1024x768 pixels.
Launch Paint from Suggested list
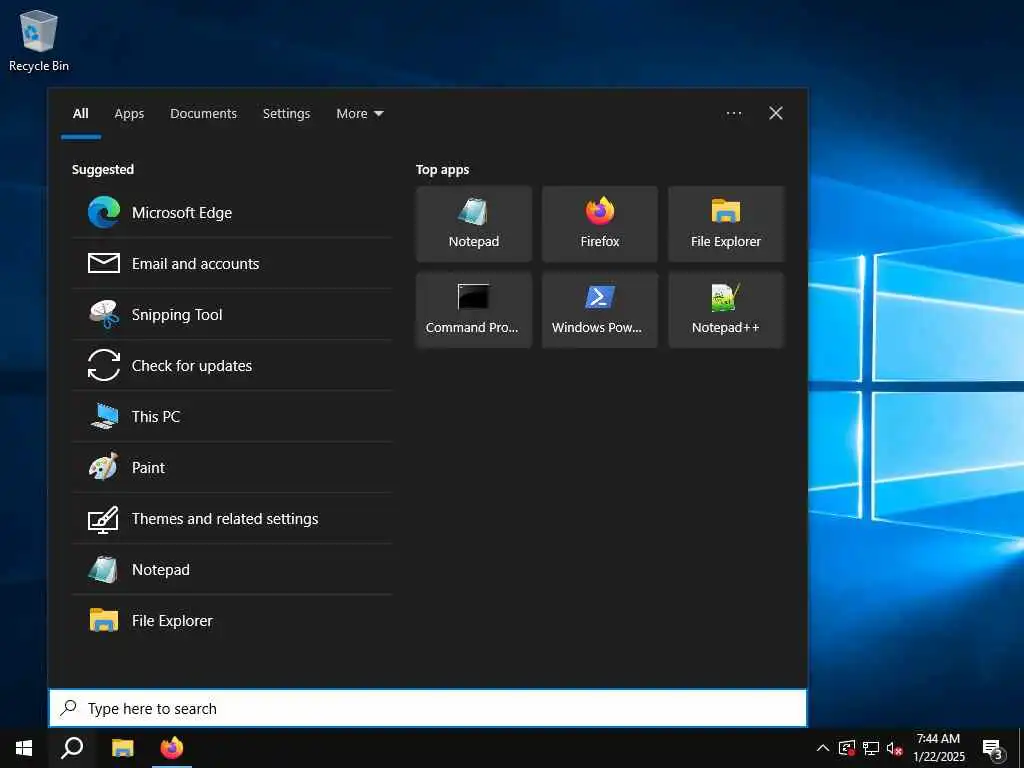point(232,468)
